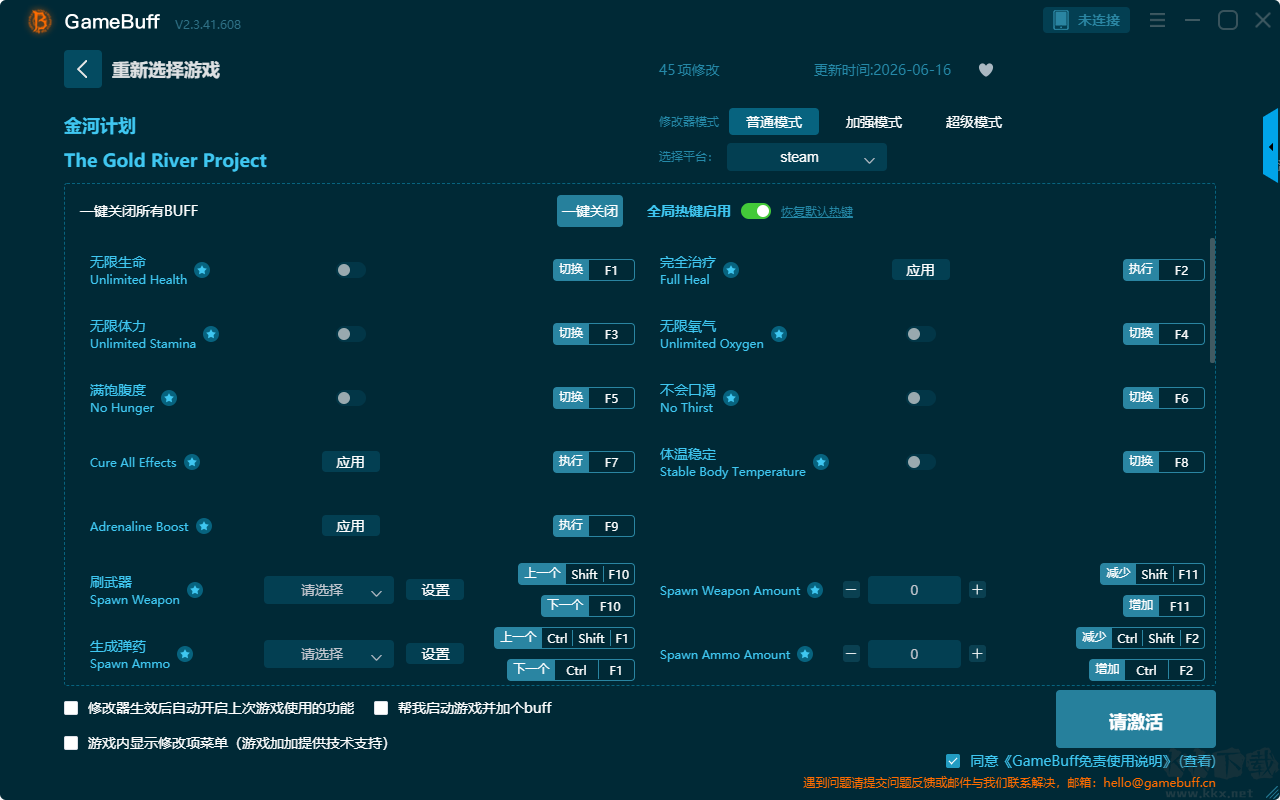Switch to 加强模式 tab
The width and height of the screenshot is (1280, 800).
(x=874, y=122)
